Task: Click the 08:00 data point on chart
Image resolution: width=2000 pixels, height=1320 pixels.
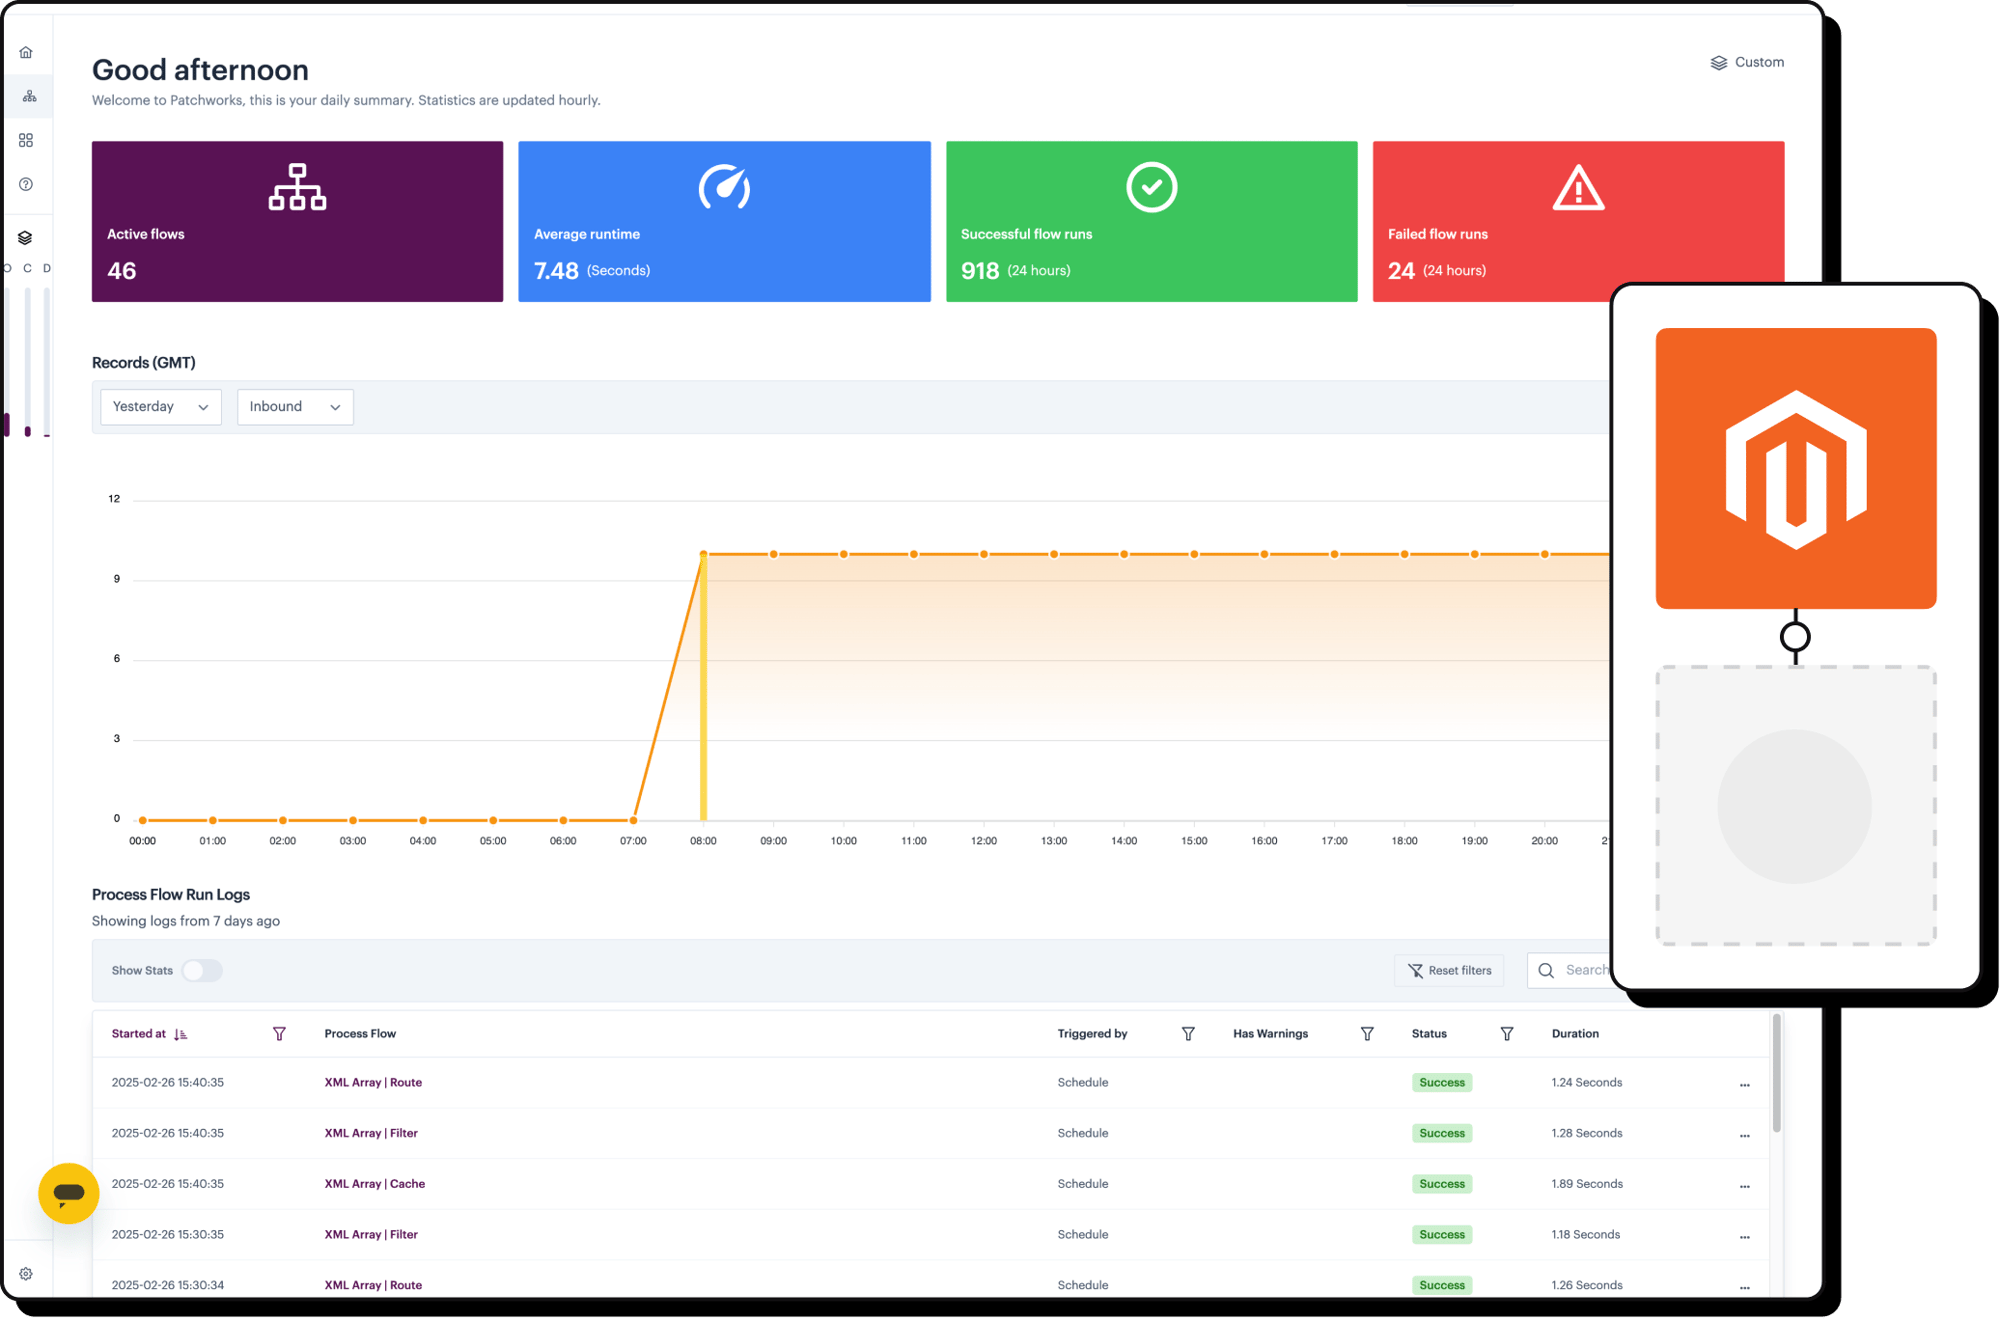Action: click(703, 554)
